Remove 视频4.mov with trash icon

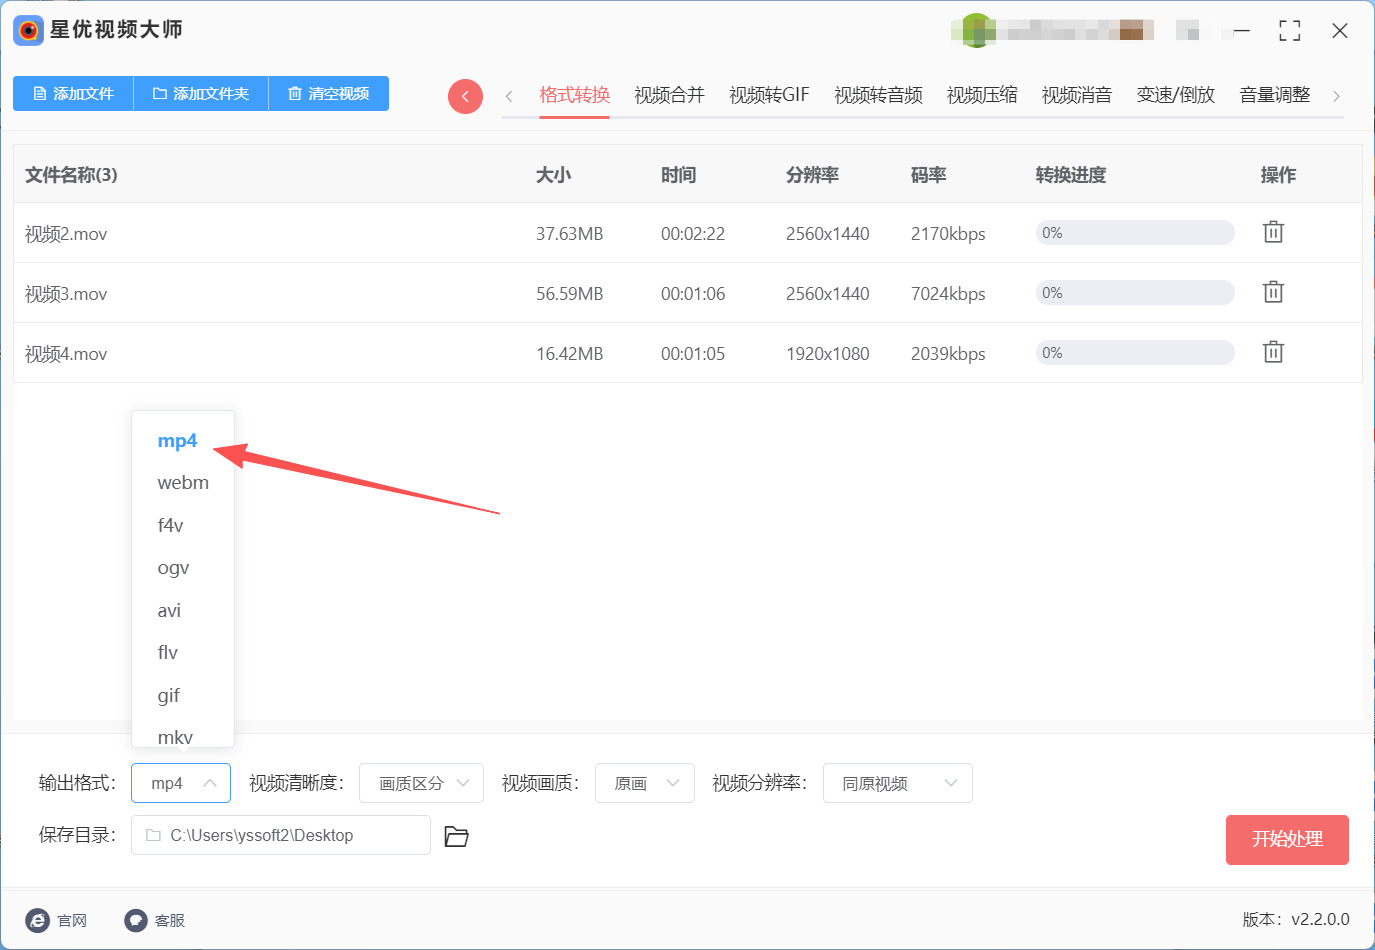click(x=1273, y=352)
